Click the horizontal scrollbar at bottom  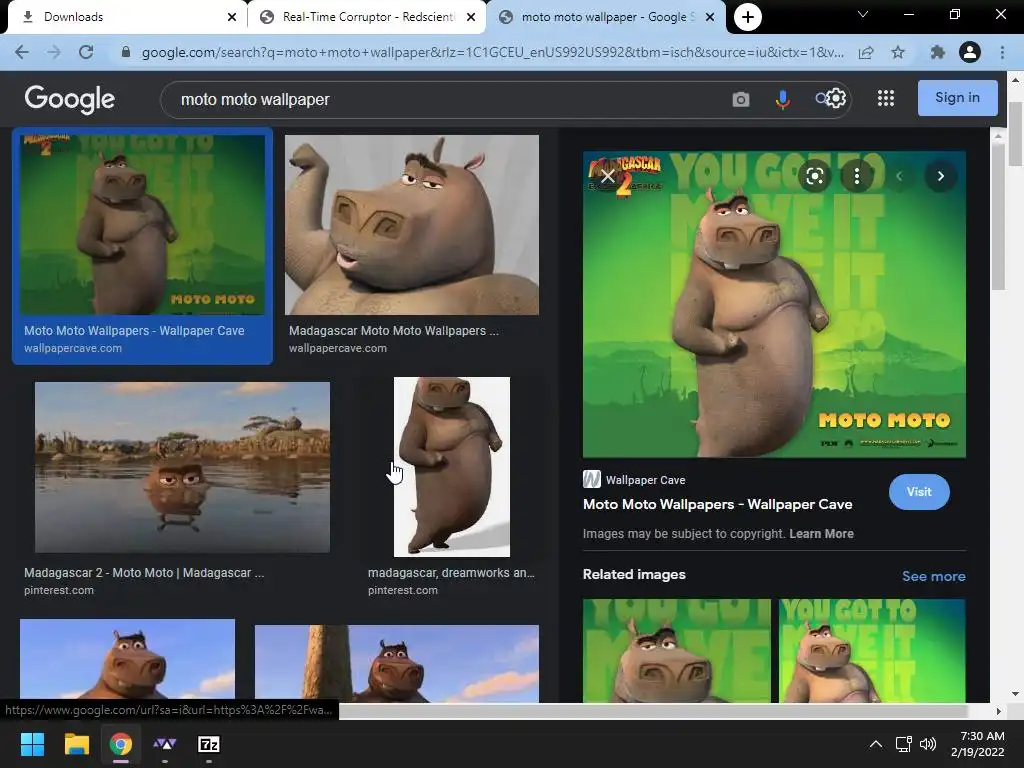[x=653, y=711]
